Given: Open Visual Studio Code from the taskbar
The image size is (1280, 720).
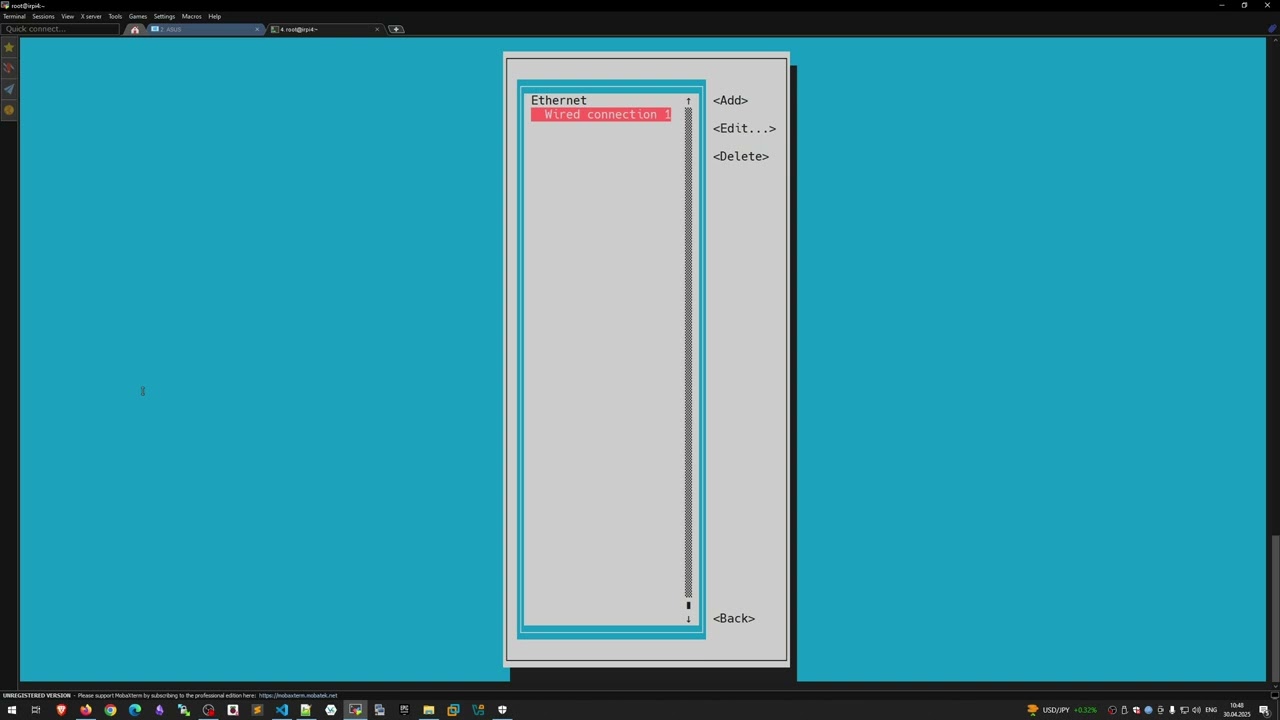Looking at the screenshot, I should point(282,710).
